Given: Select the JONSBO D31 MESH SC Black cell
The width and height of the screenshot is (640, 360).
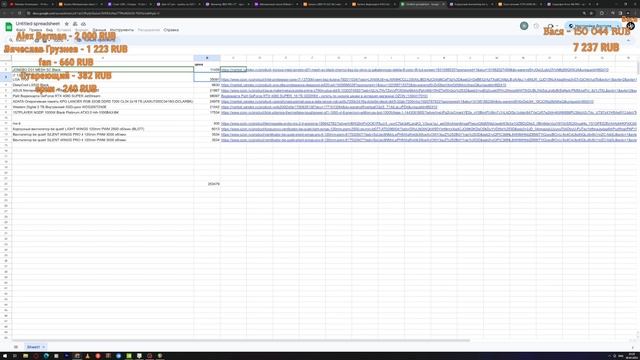Looking at the screenshot, I should pos(102,70).
